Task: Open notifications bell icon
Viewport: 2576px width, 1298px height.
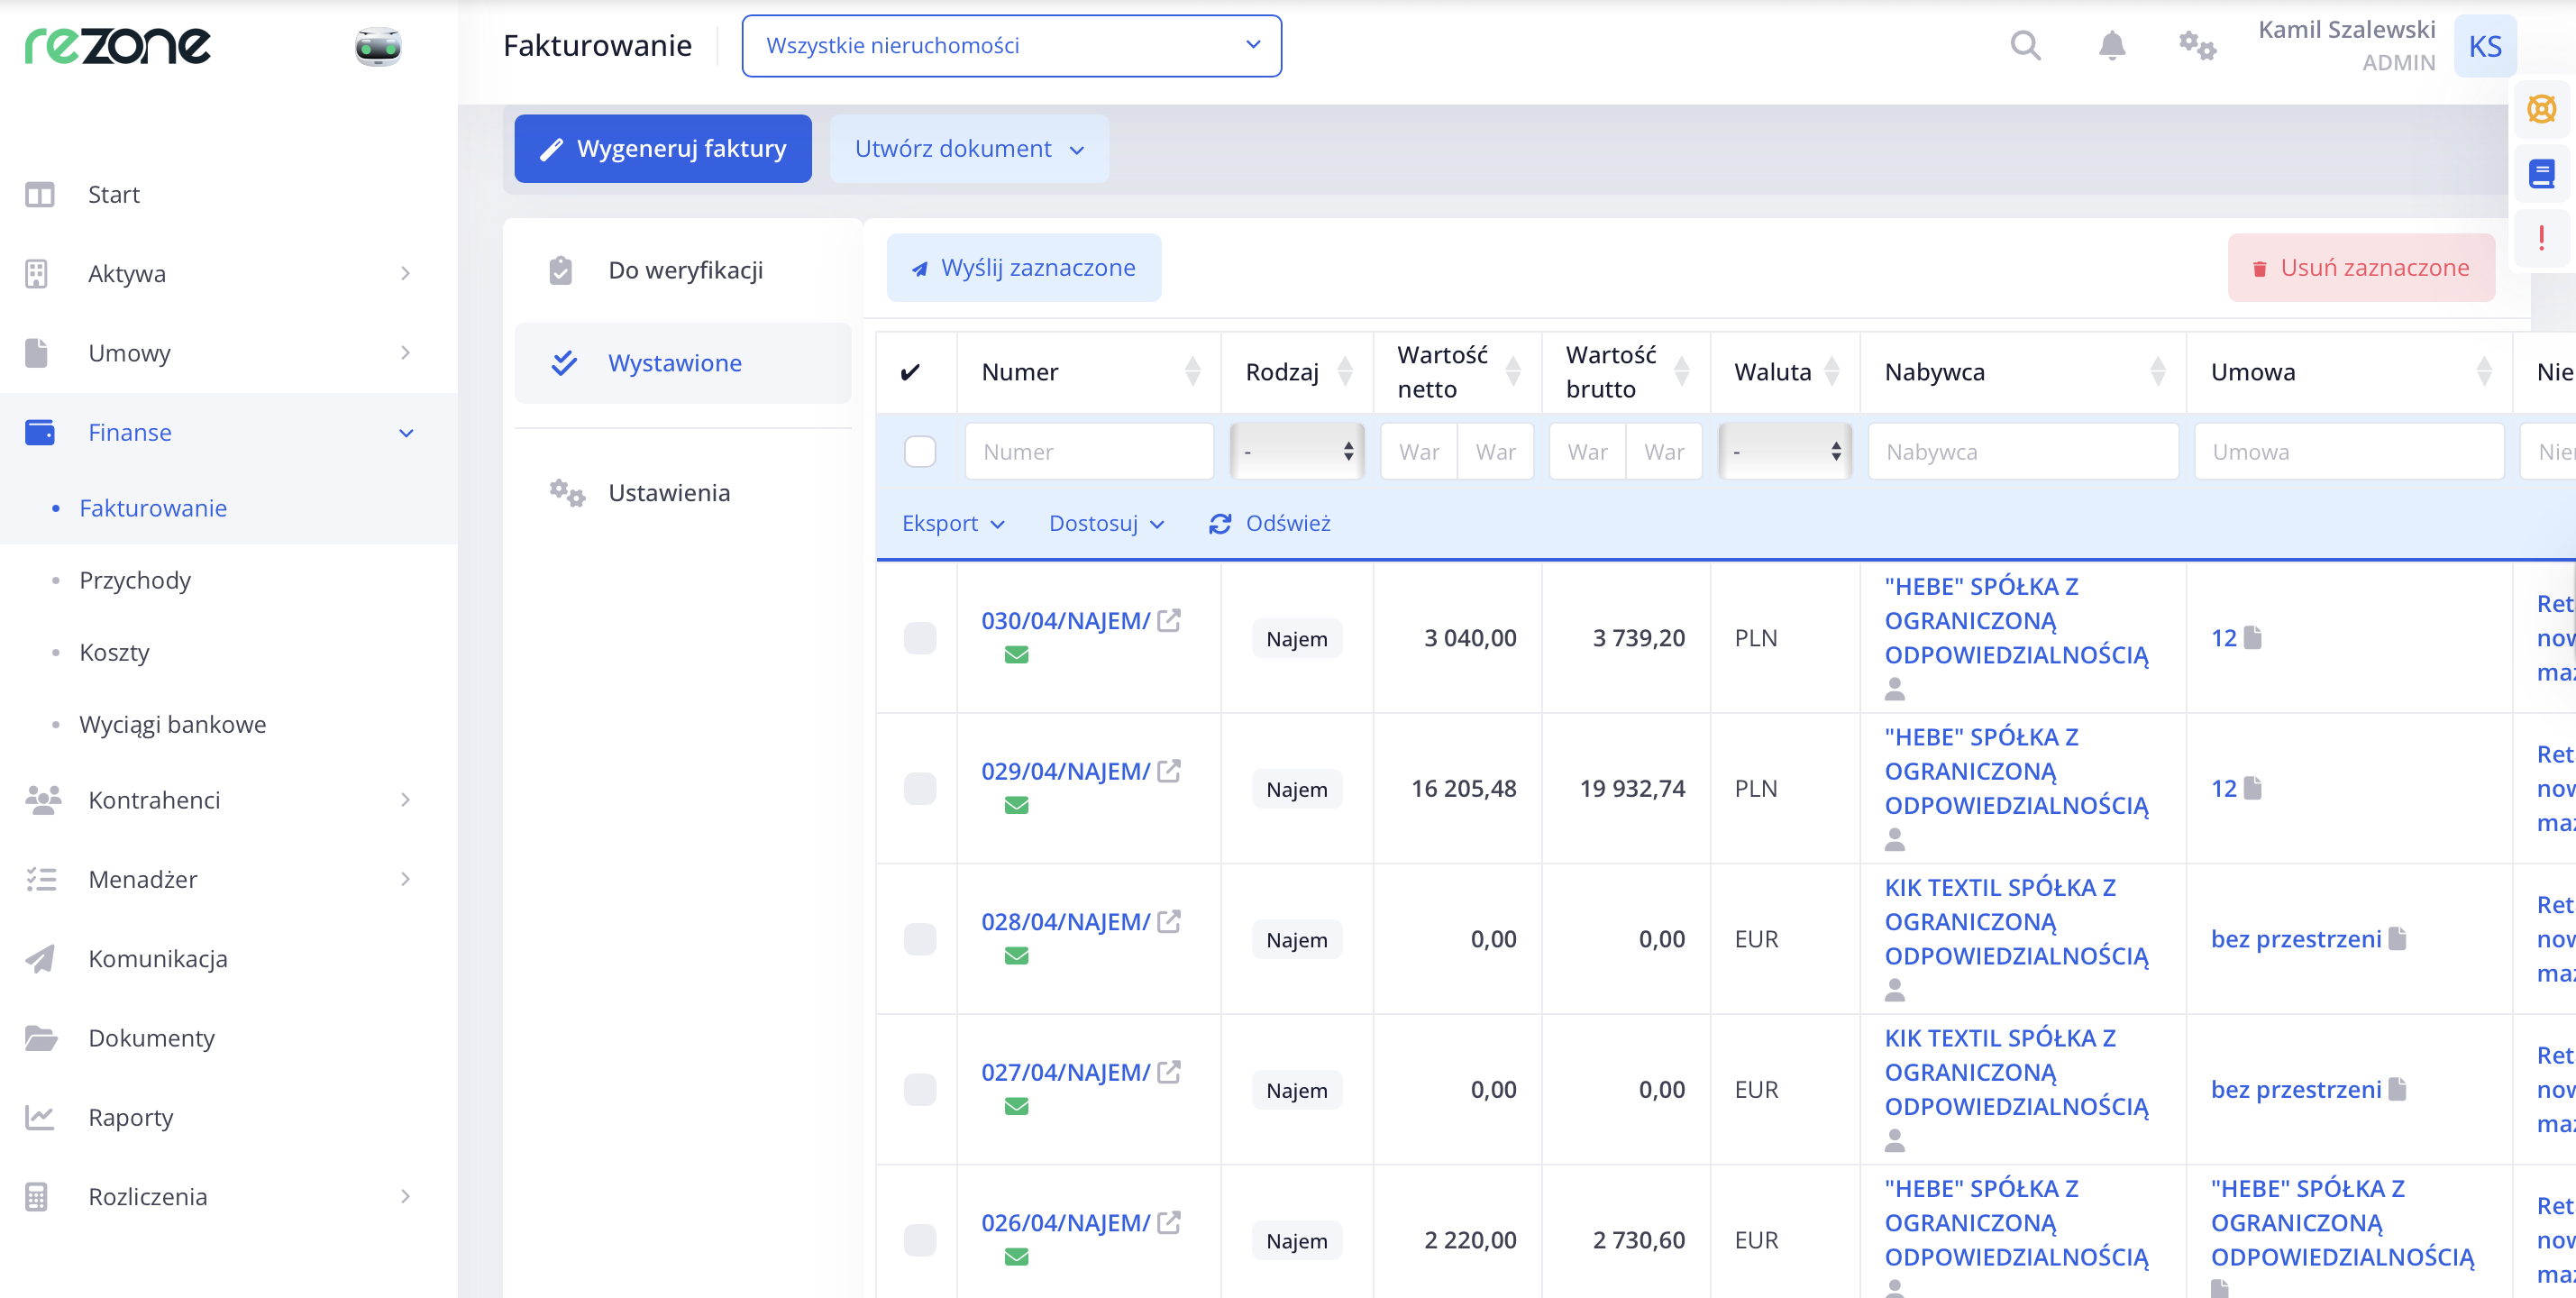Action: pos(2111,45)
